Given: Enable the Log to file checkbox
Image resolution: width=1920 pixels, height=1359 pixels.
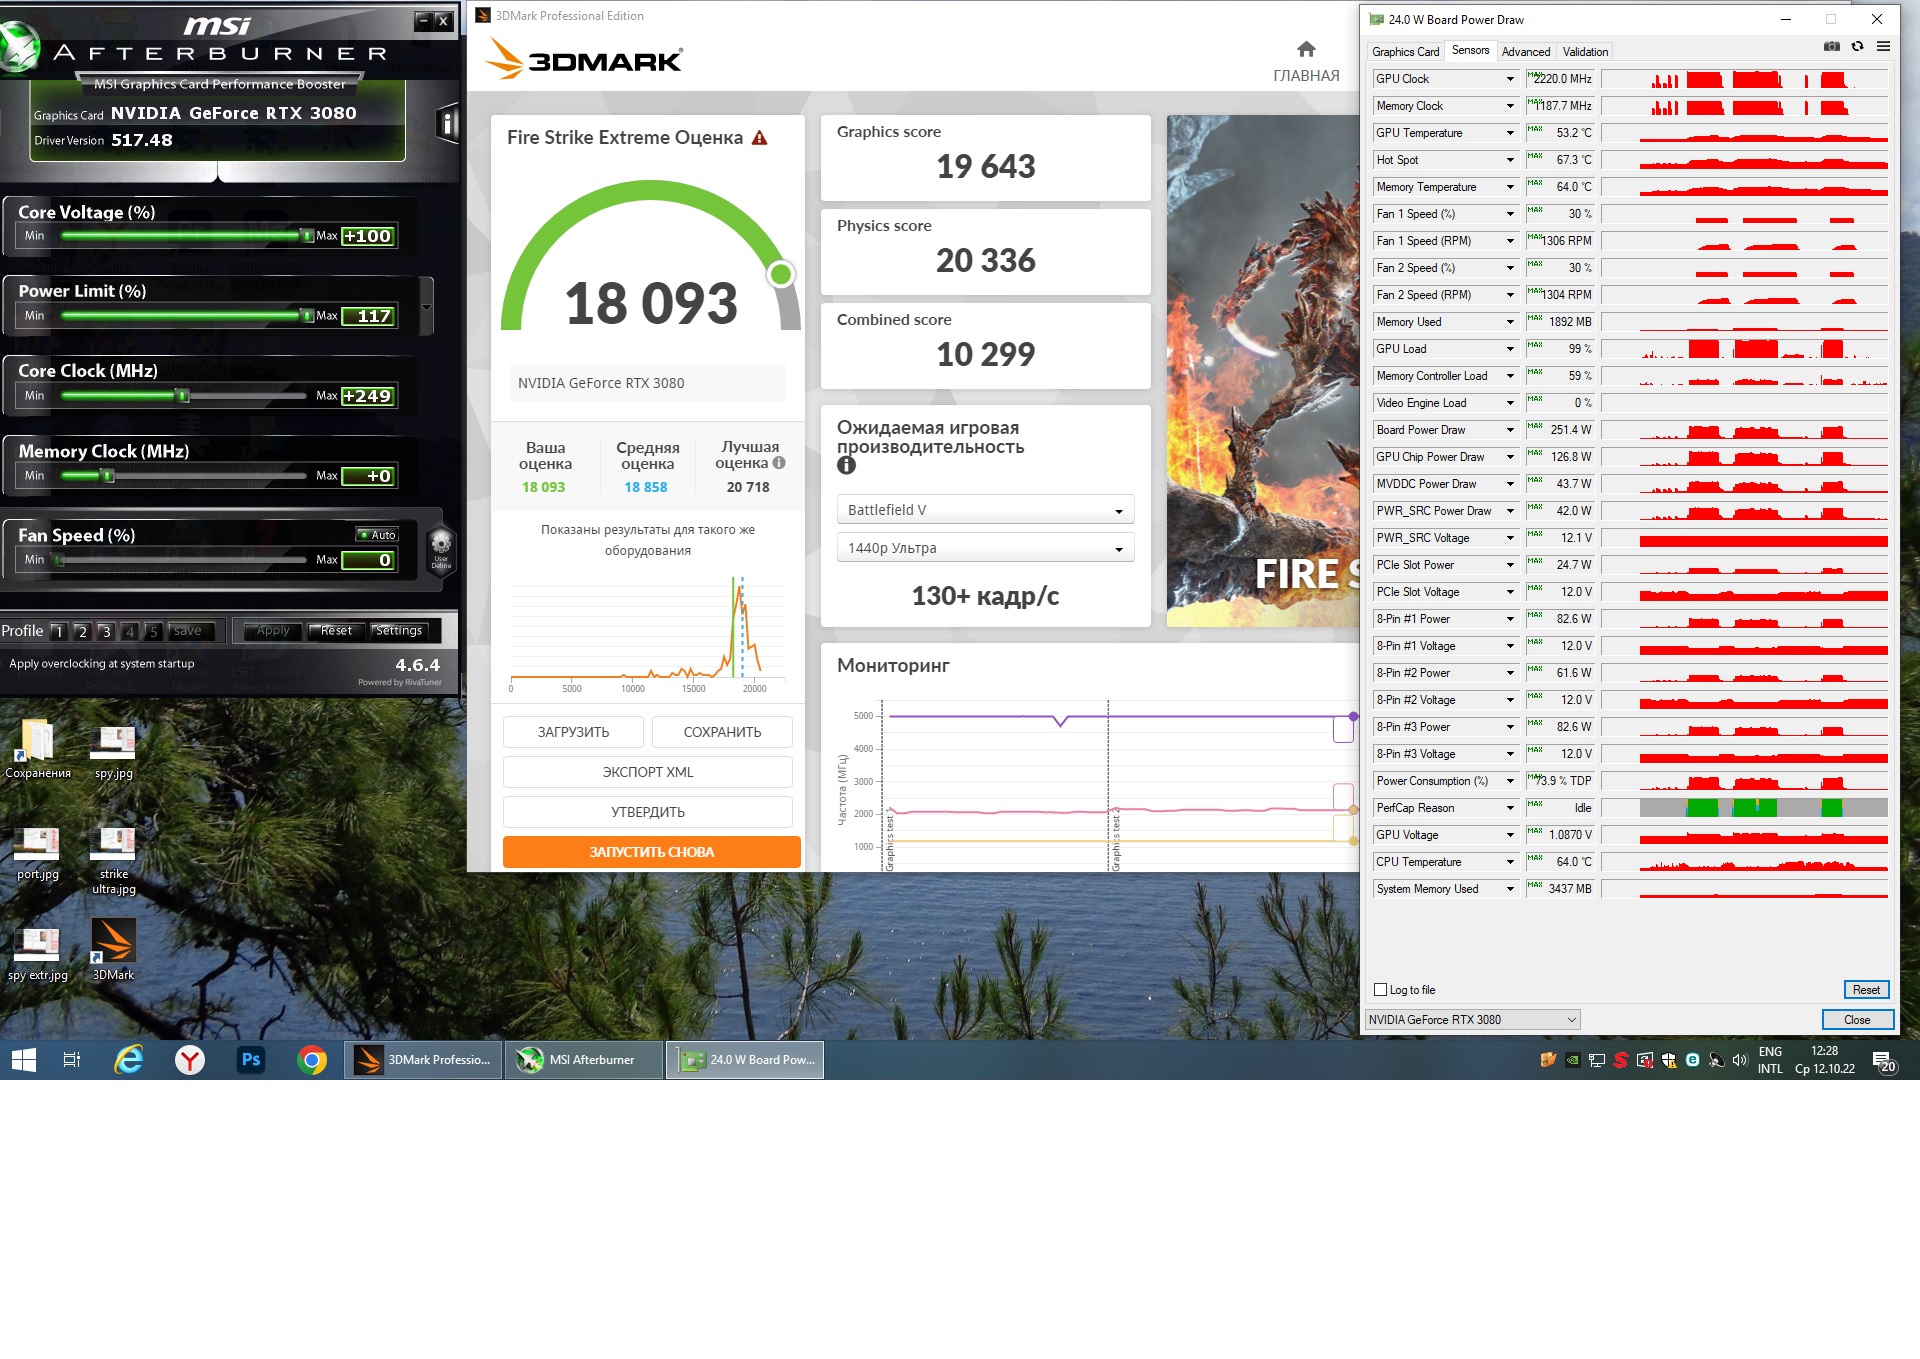Looking at the screenshot, I should (x=1381, y=990).
